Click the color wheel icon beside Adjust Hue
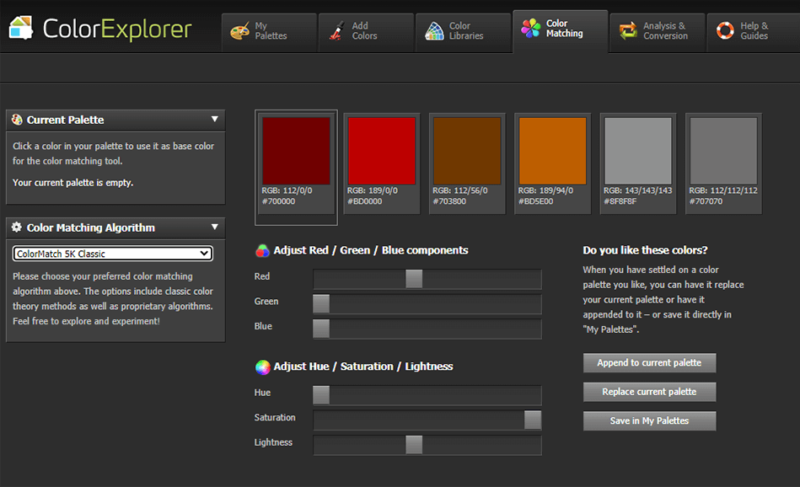The width and height of the screenshot is (800, 487). tap(262, 367)
